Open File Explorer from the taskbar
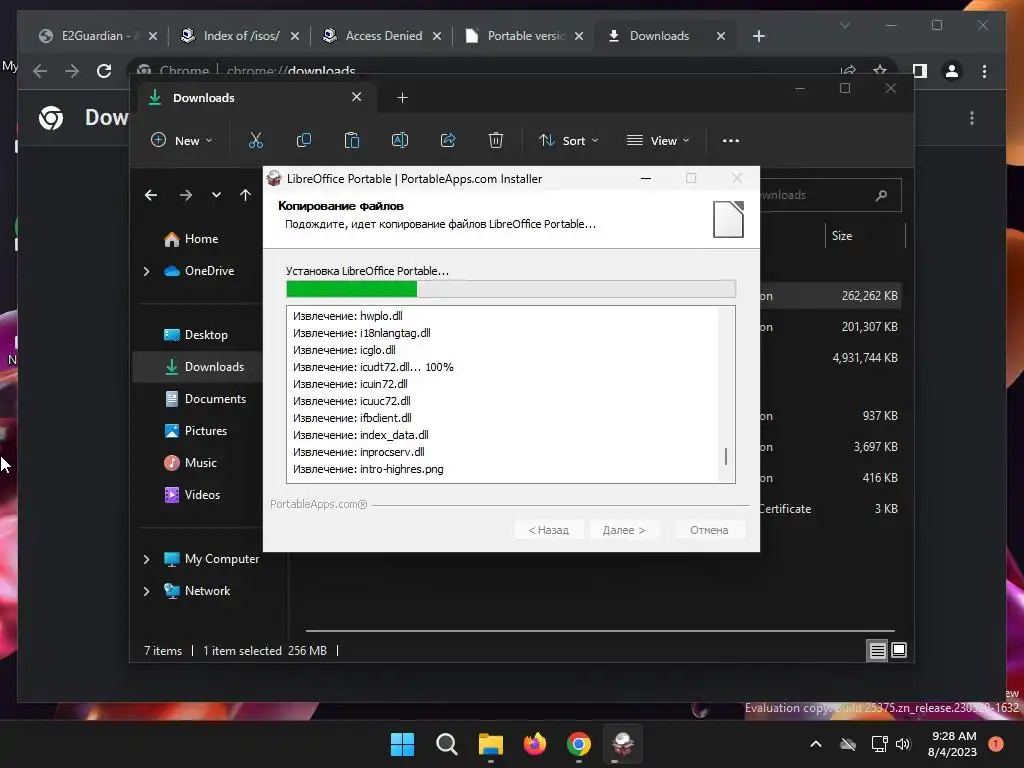Image resolution: width=1024 pixels, height=768 pixels. 490,744
